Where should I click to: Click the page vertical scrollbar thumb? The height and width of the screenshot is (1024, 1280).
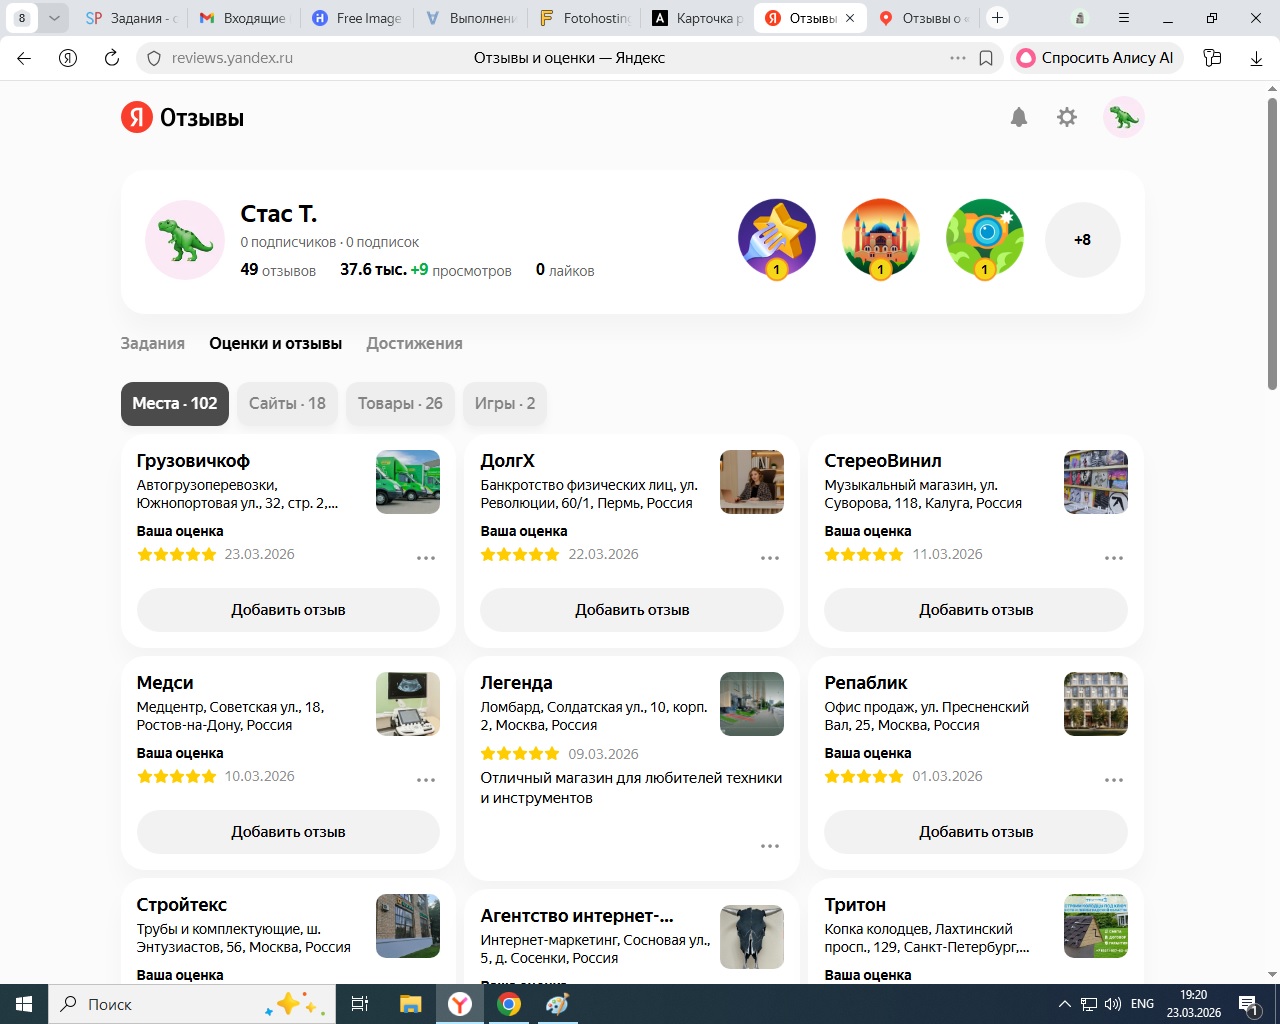coord(1272,244)
